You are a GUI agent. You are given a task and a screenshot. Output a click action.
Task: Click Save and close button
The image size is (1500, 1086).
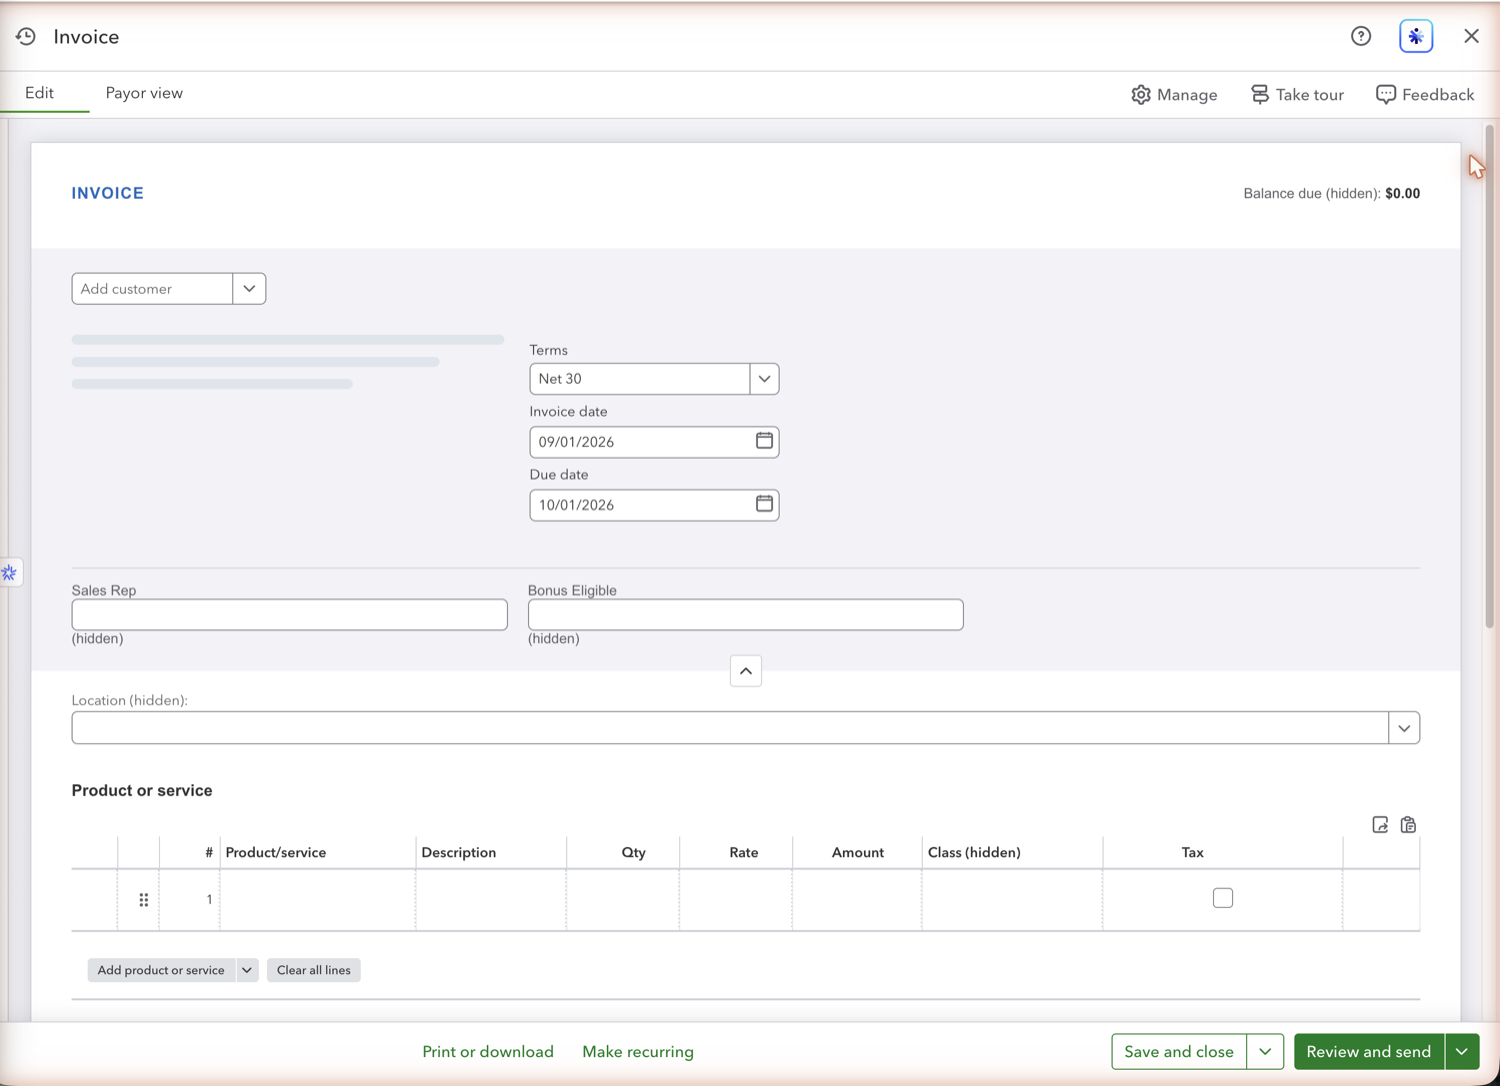1179,1052
